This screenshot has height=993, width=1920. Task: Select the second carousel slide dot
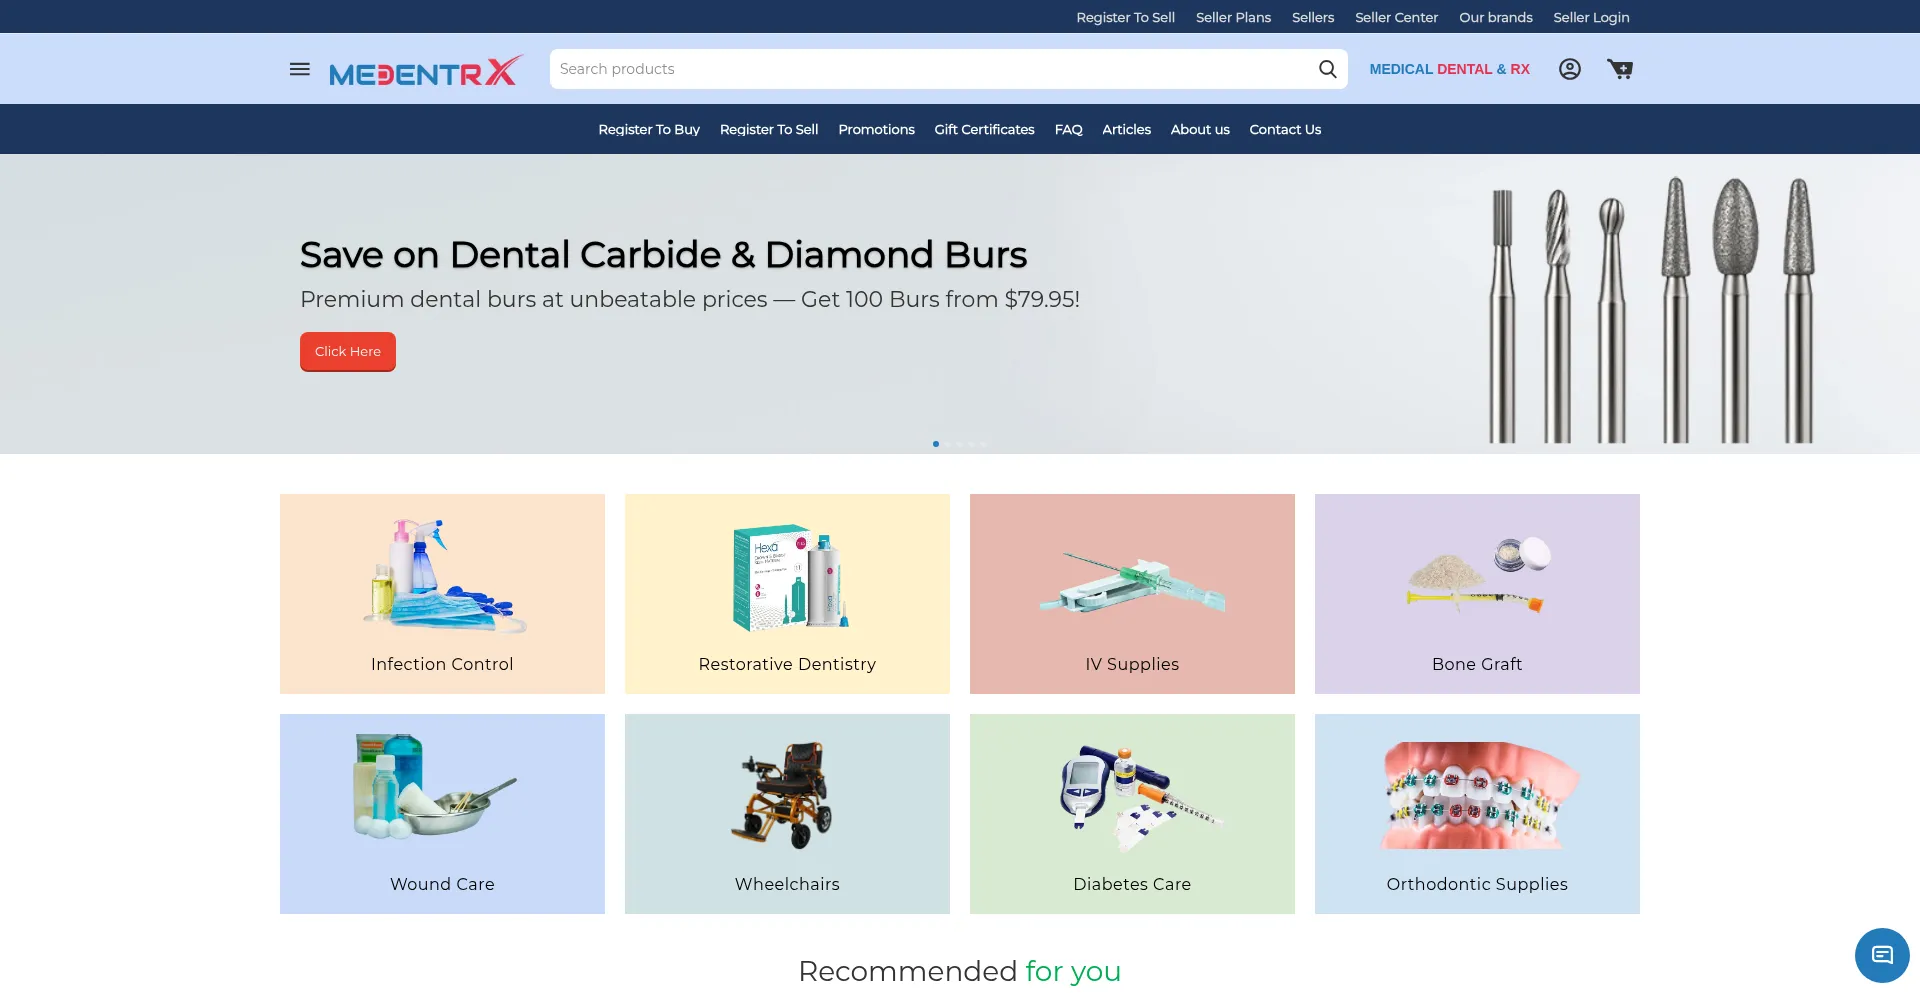(948, 444)
